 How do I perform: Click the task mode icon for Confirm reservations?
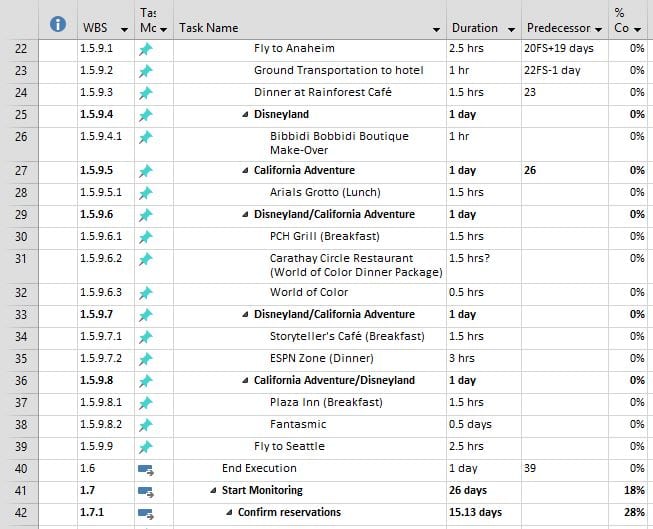click(x=145, y=513)
